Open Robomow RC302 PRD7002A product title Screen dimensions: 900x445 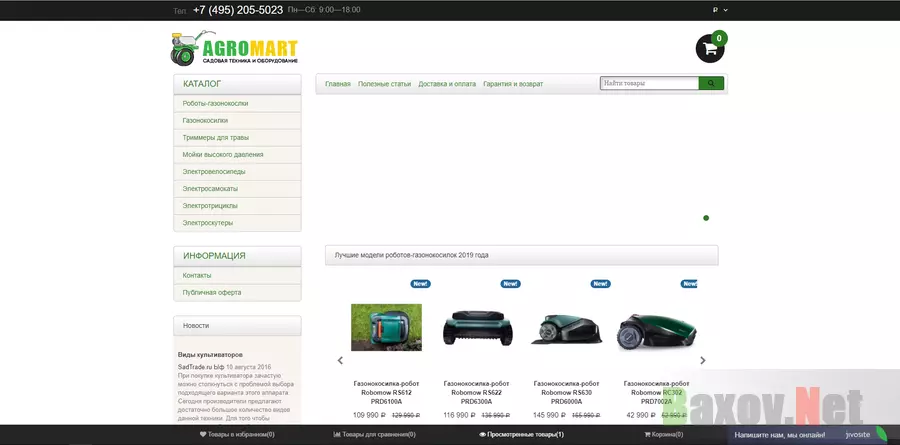click(x=657, y=392)
